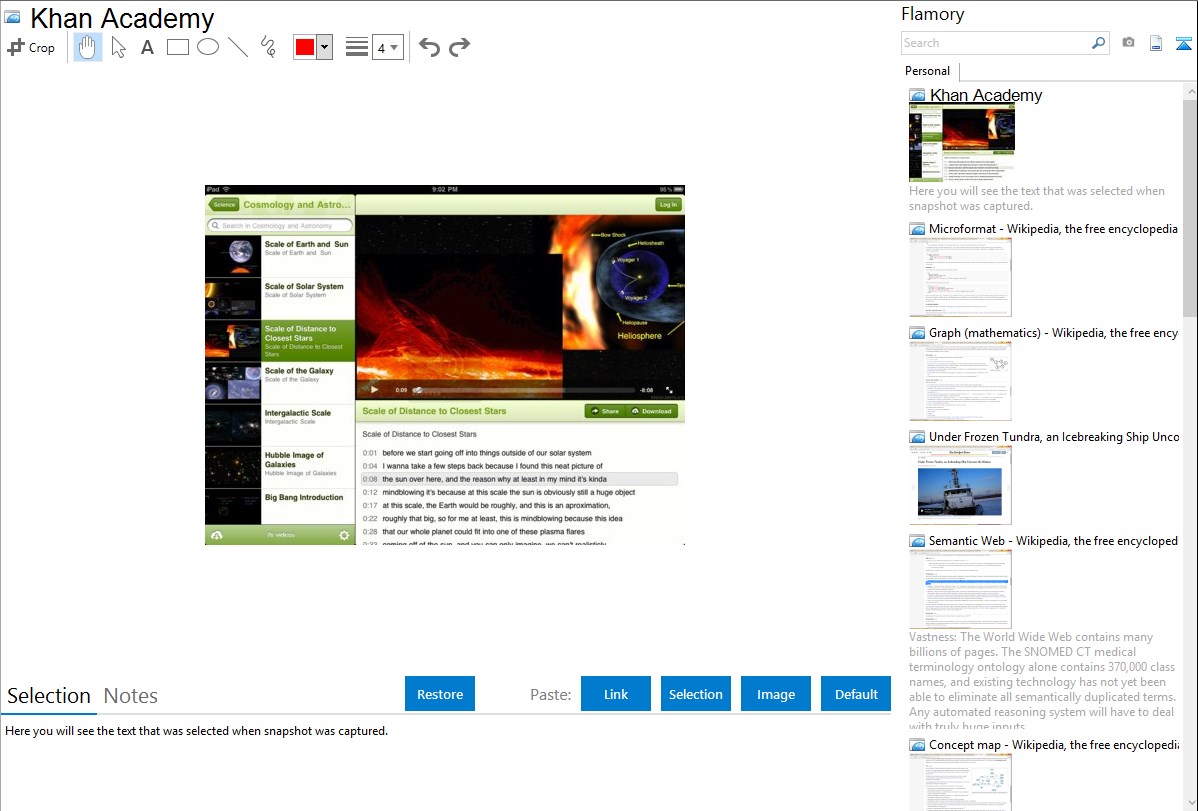The image size is (1198, 811).
Task: Click the settings gear in captured app
Action: click(x=344, y=535)
